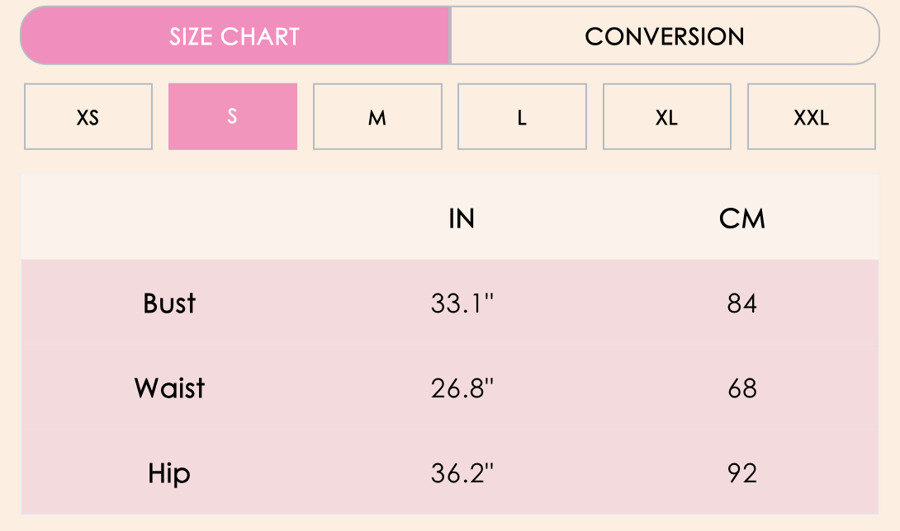Click the Hip row label

pyautogui.click(x=169, y=473)
